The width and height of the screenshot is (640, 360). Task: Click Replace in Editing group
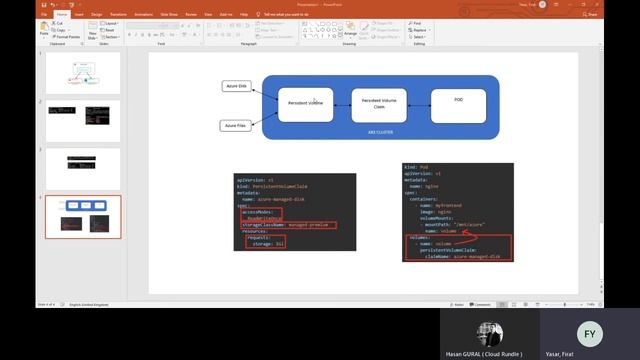pos(419,30)
